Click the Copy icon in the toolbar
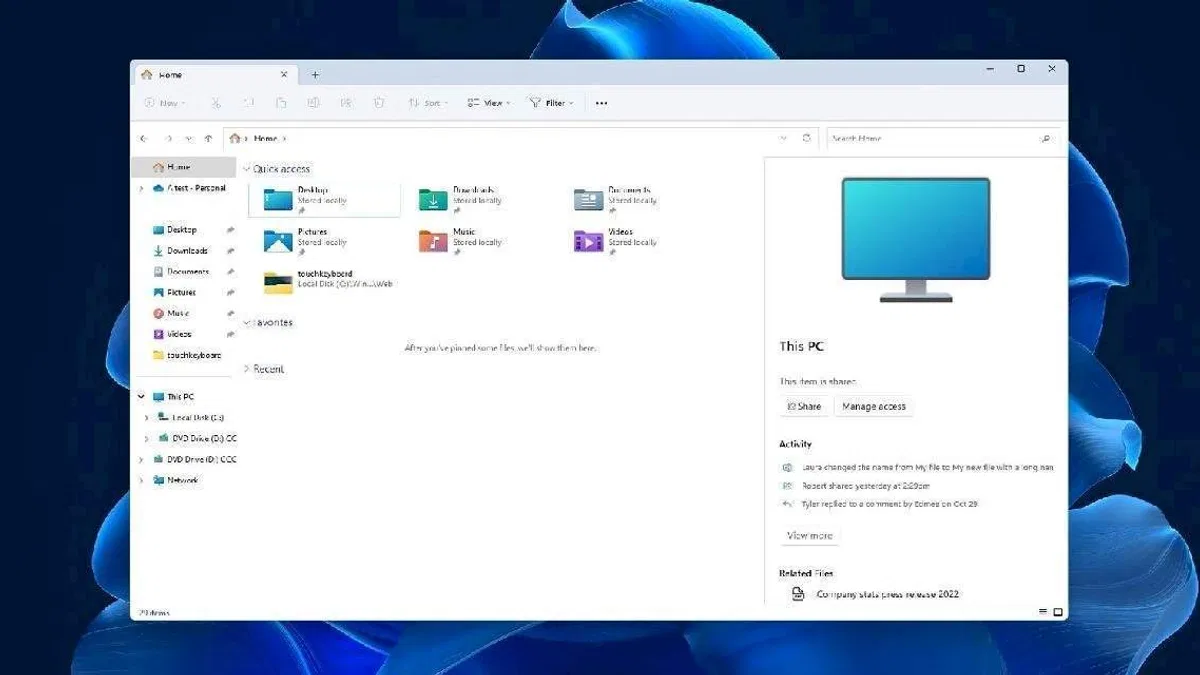This screenshot has height=675, width=1200. (x=249, y=103)
